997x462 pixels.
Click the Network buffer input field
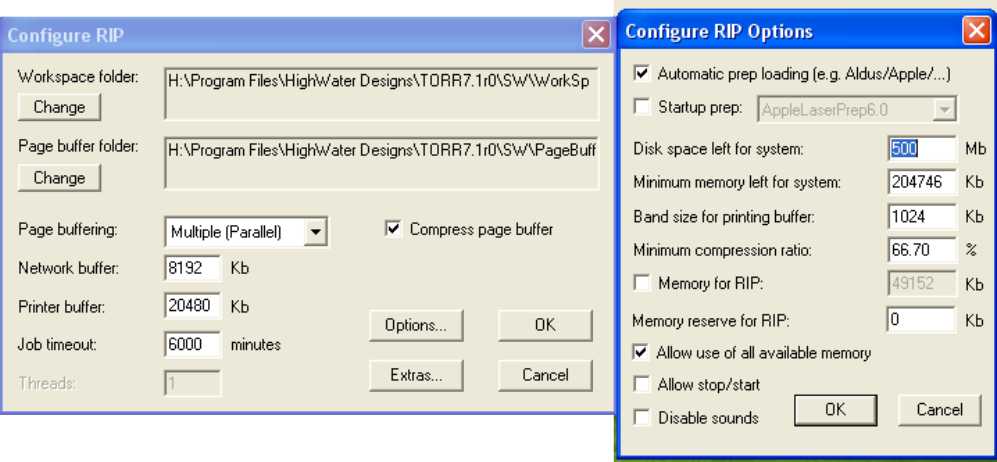coord(193,269)
